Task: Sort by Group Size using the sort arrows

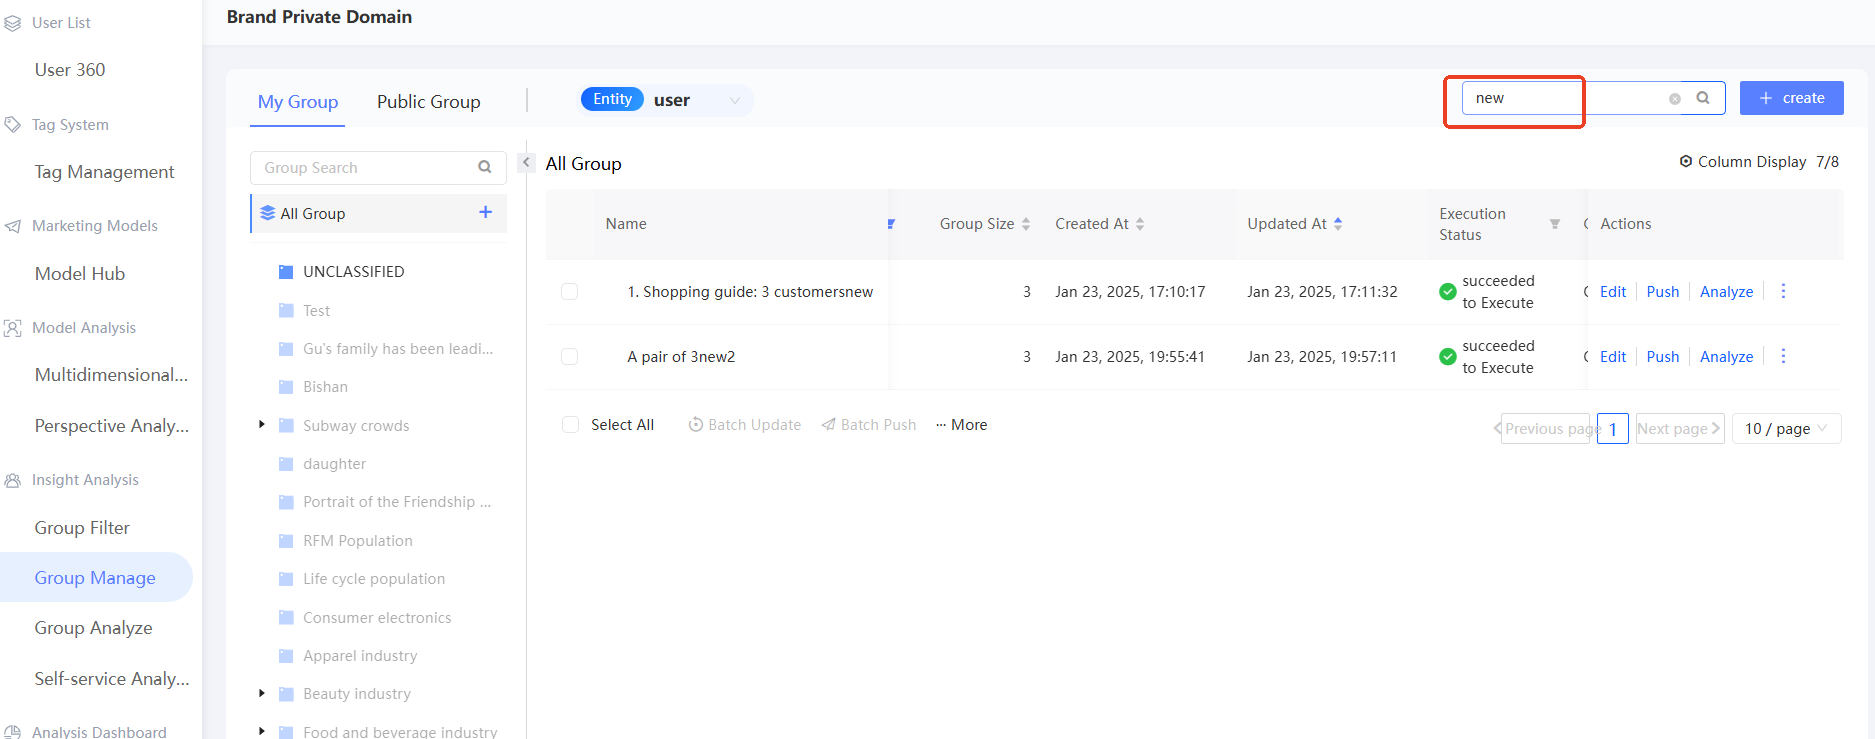Action: tap(1026, 224)
